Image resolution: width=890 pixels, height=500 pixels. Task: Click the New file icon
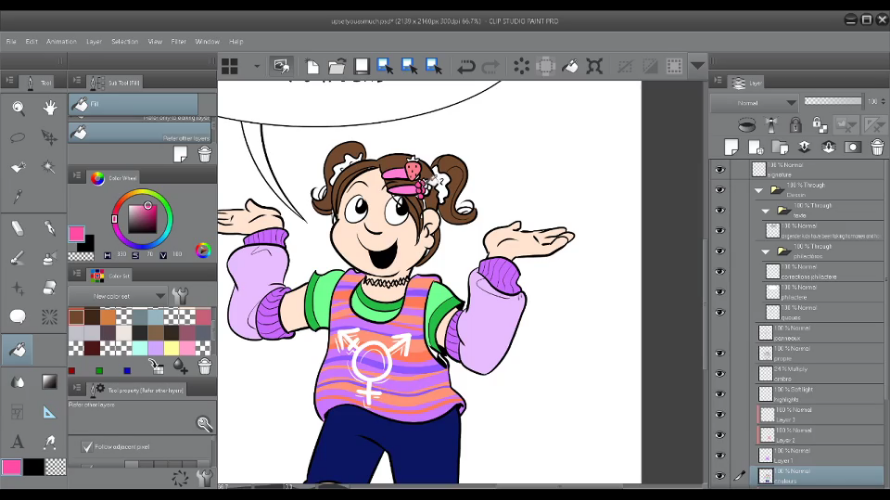click(313, 66)
